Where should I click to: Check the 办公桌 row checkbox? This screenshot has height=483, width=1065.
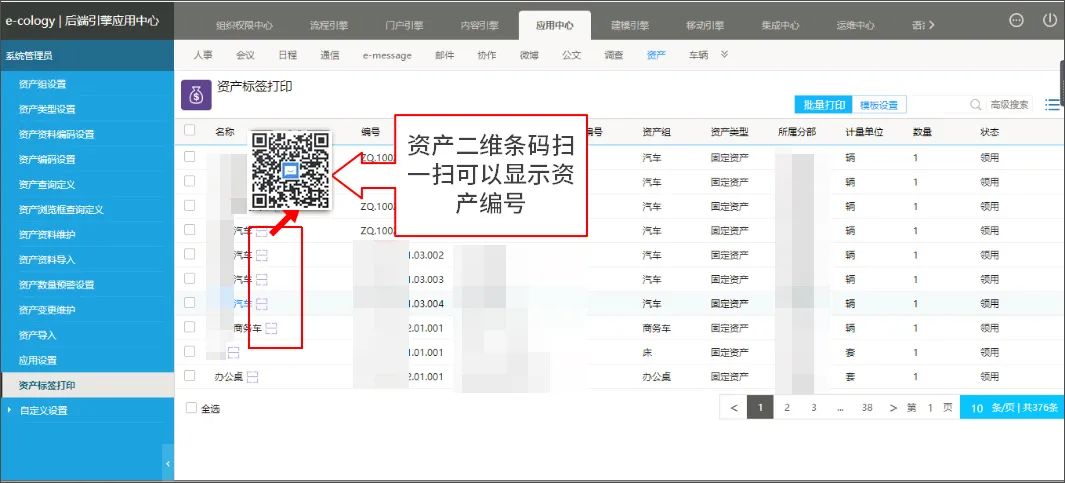click(189, 375)
